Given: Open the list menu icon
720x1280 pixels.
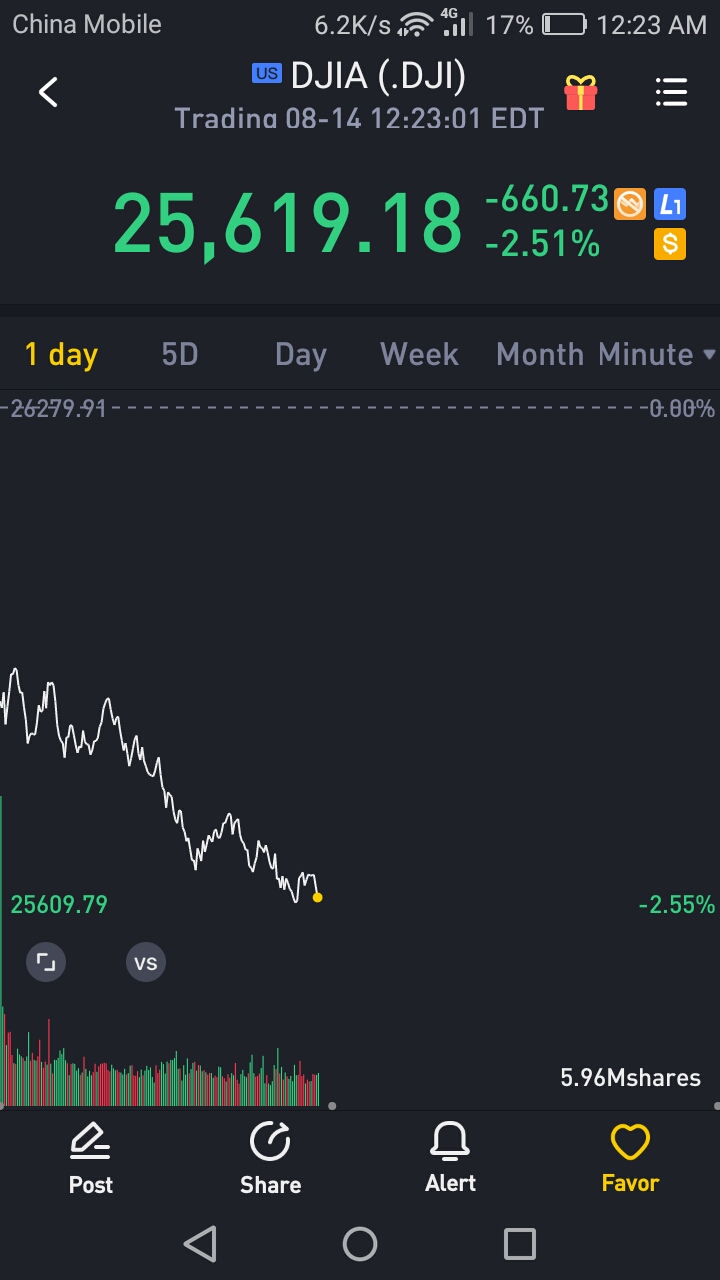Looking at the screenshot, I should [x=671, y=93].
